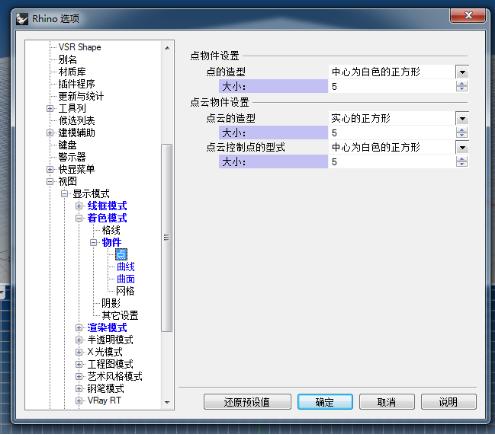The image size is (495, 435).
Task: Select 更新与统计 in the options tree
Action: pyautogui.click(x=81, y=96)
